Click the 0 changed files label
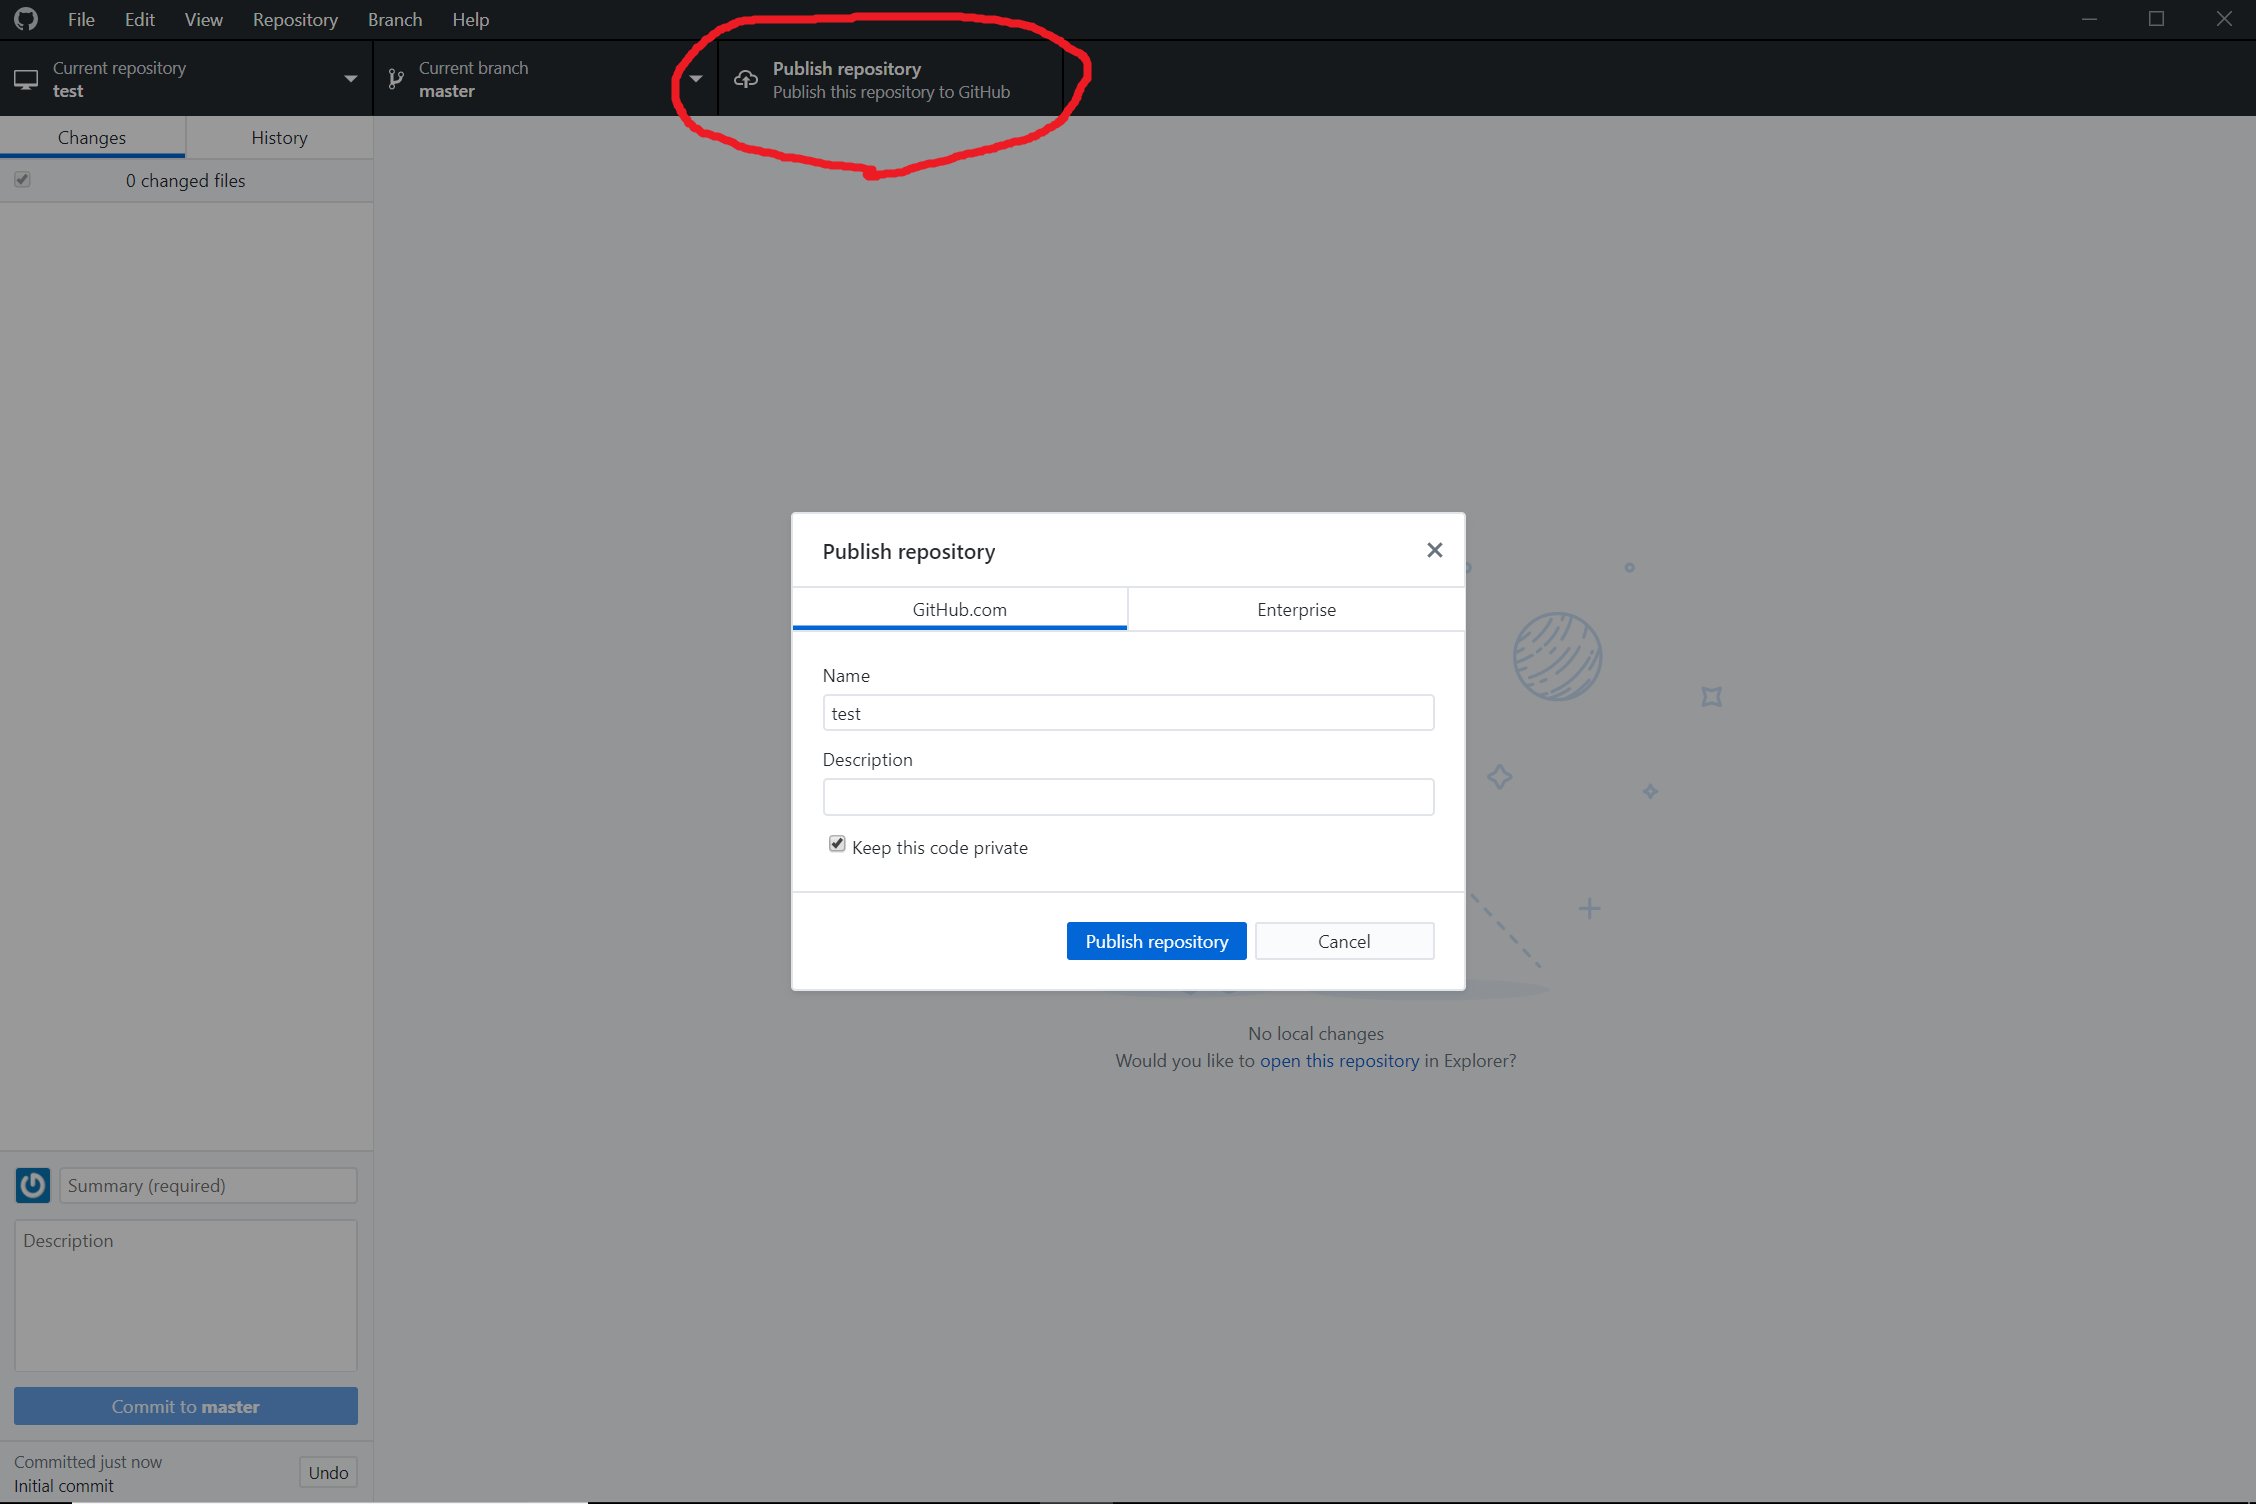The image size is (2256, 1504). (x=186, y=180)
